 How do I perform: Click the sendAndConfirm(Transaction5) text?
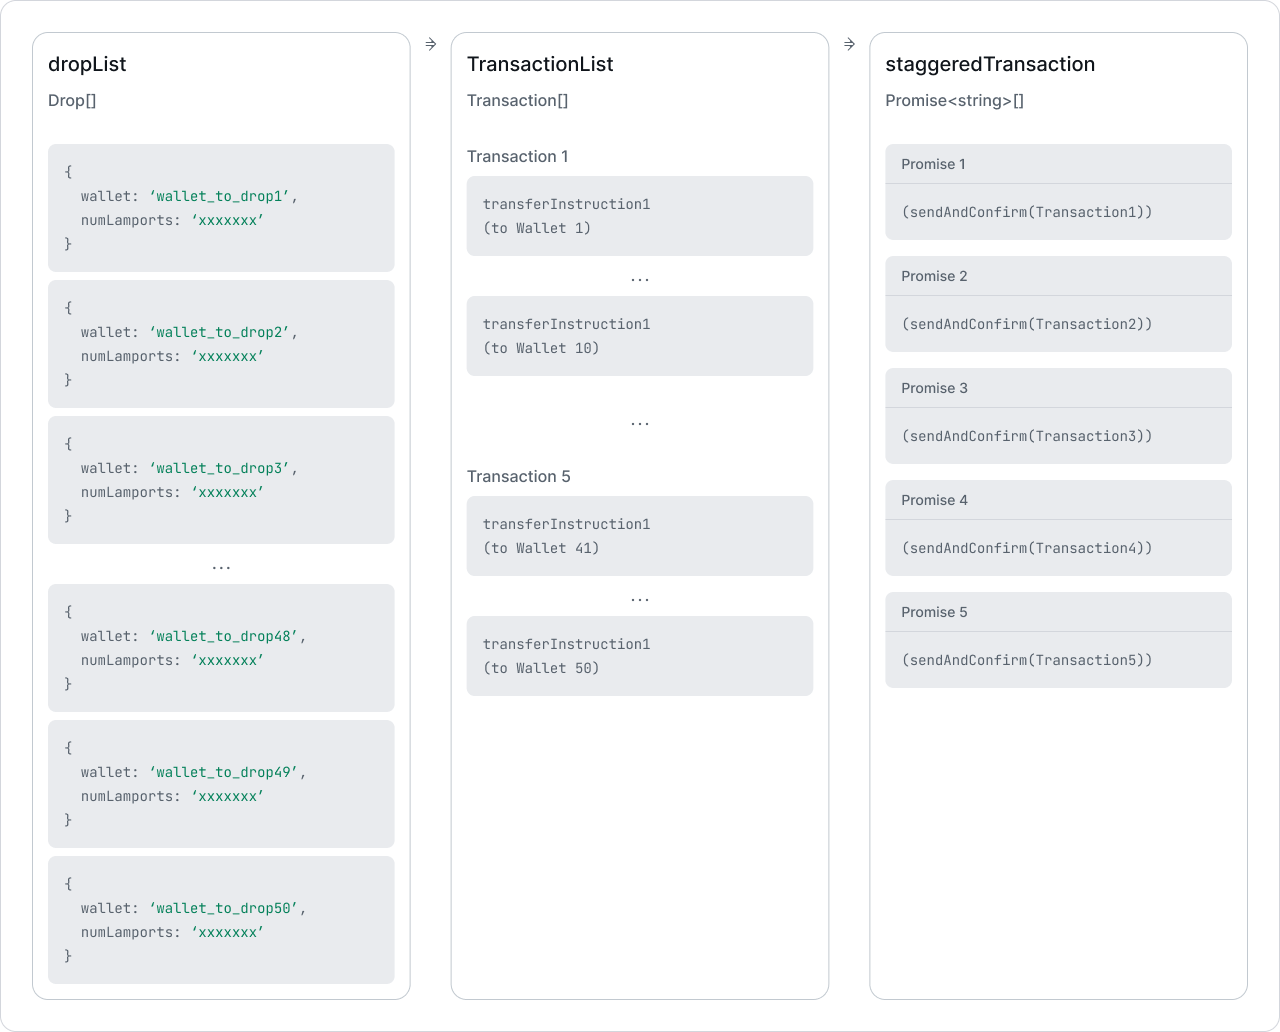tap(1027, 660)
